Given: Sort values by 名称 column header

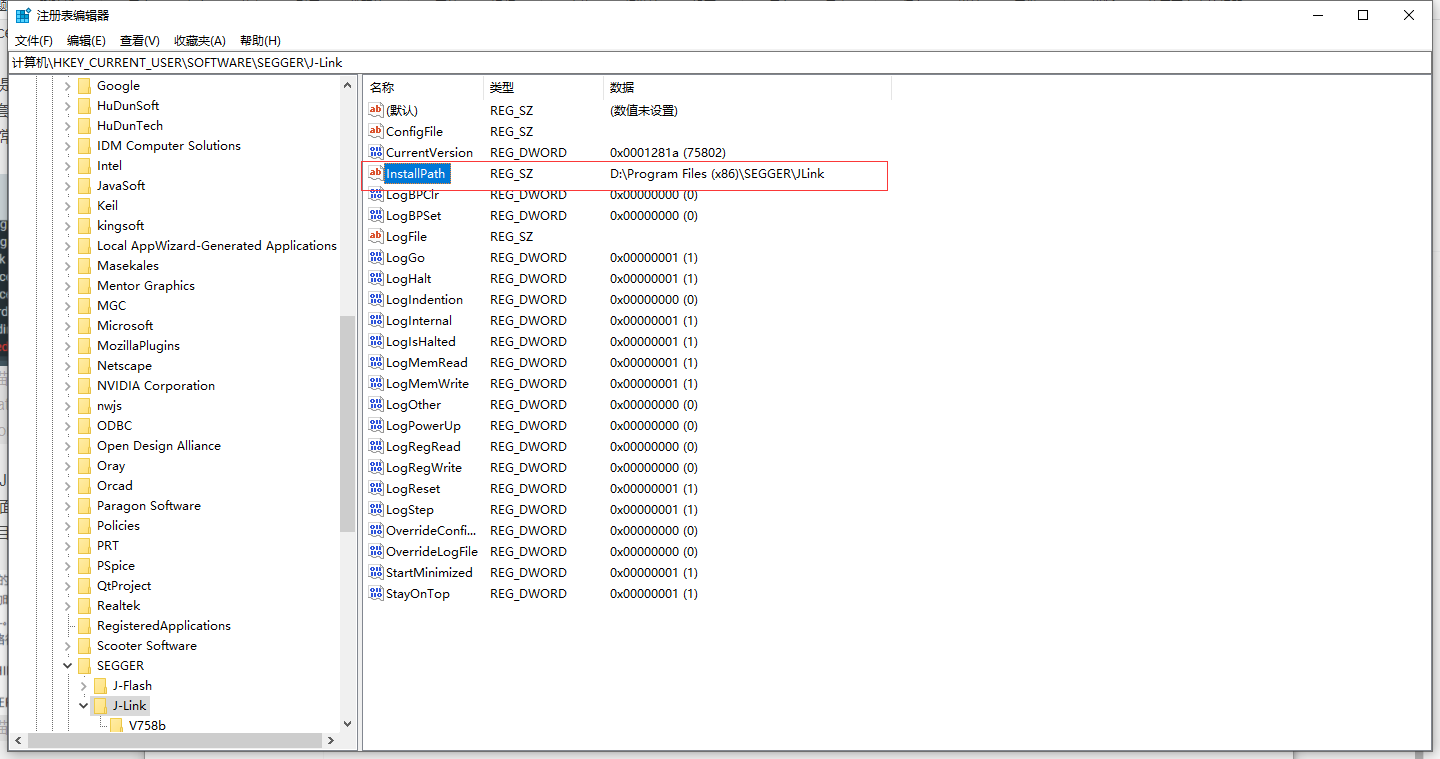Looking at the screenshot, I should point(423,88).
